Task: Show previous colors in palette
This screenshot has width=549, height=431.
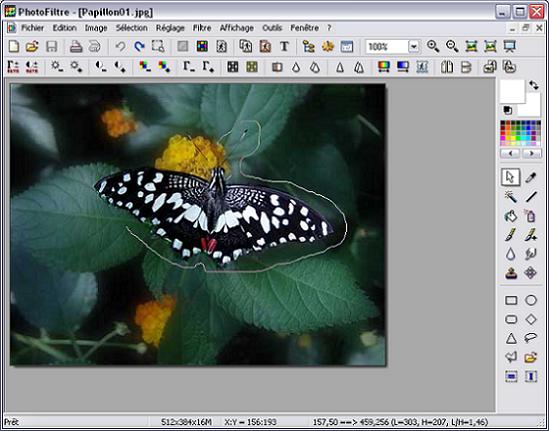Action: [x=510, y=153]
